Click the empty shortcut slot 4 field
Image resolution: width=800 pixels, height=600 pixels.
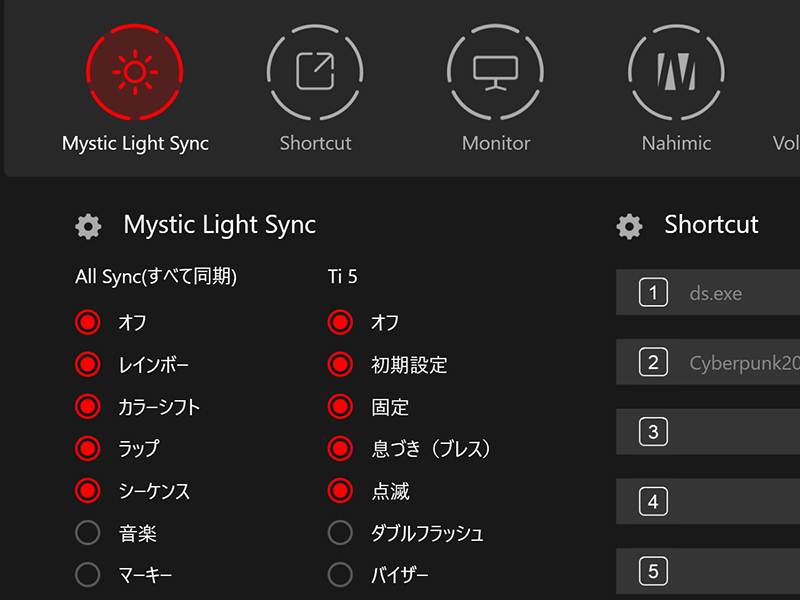tap(740, 501)
